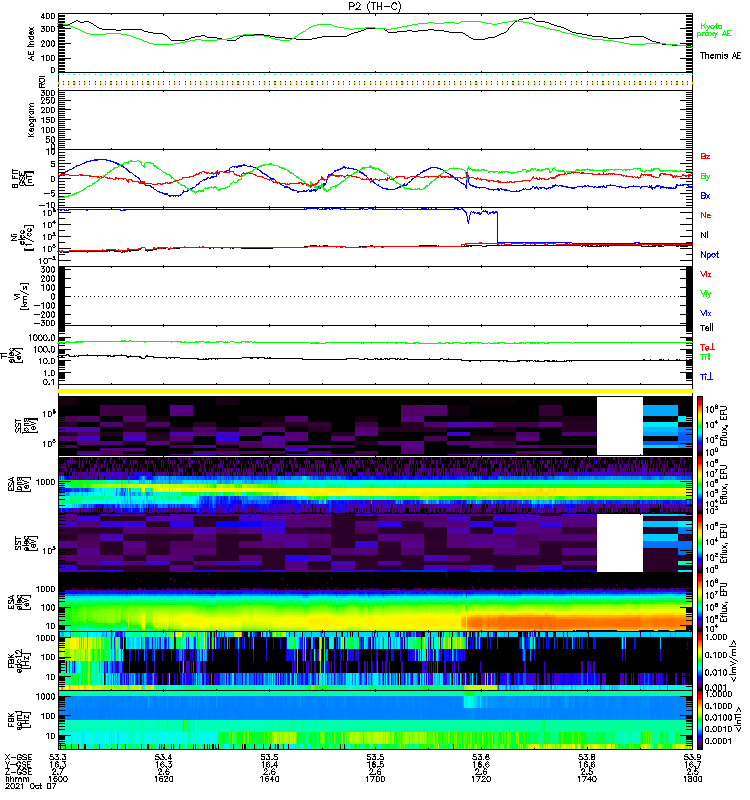Click the plot title 'P2 (TH-C)'
Viewport: 750px width, 800px height.
(x=374, y=6)
